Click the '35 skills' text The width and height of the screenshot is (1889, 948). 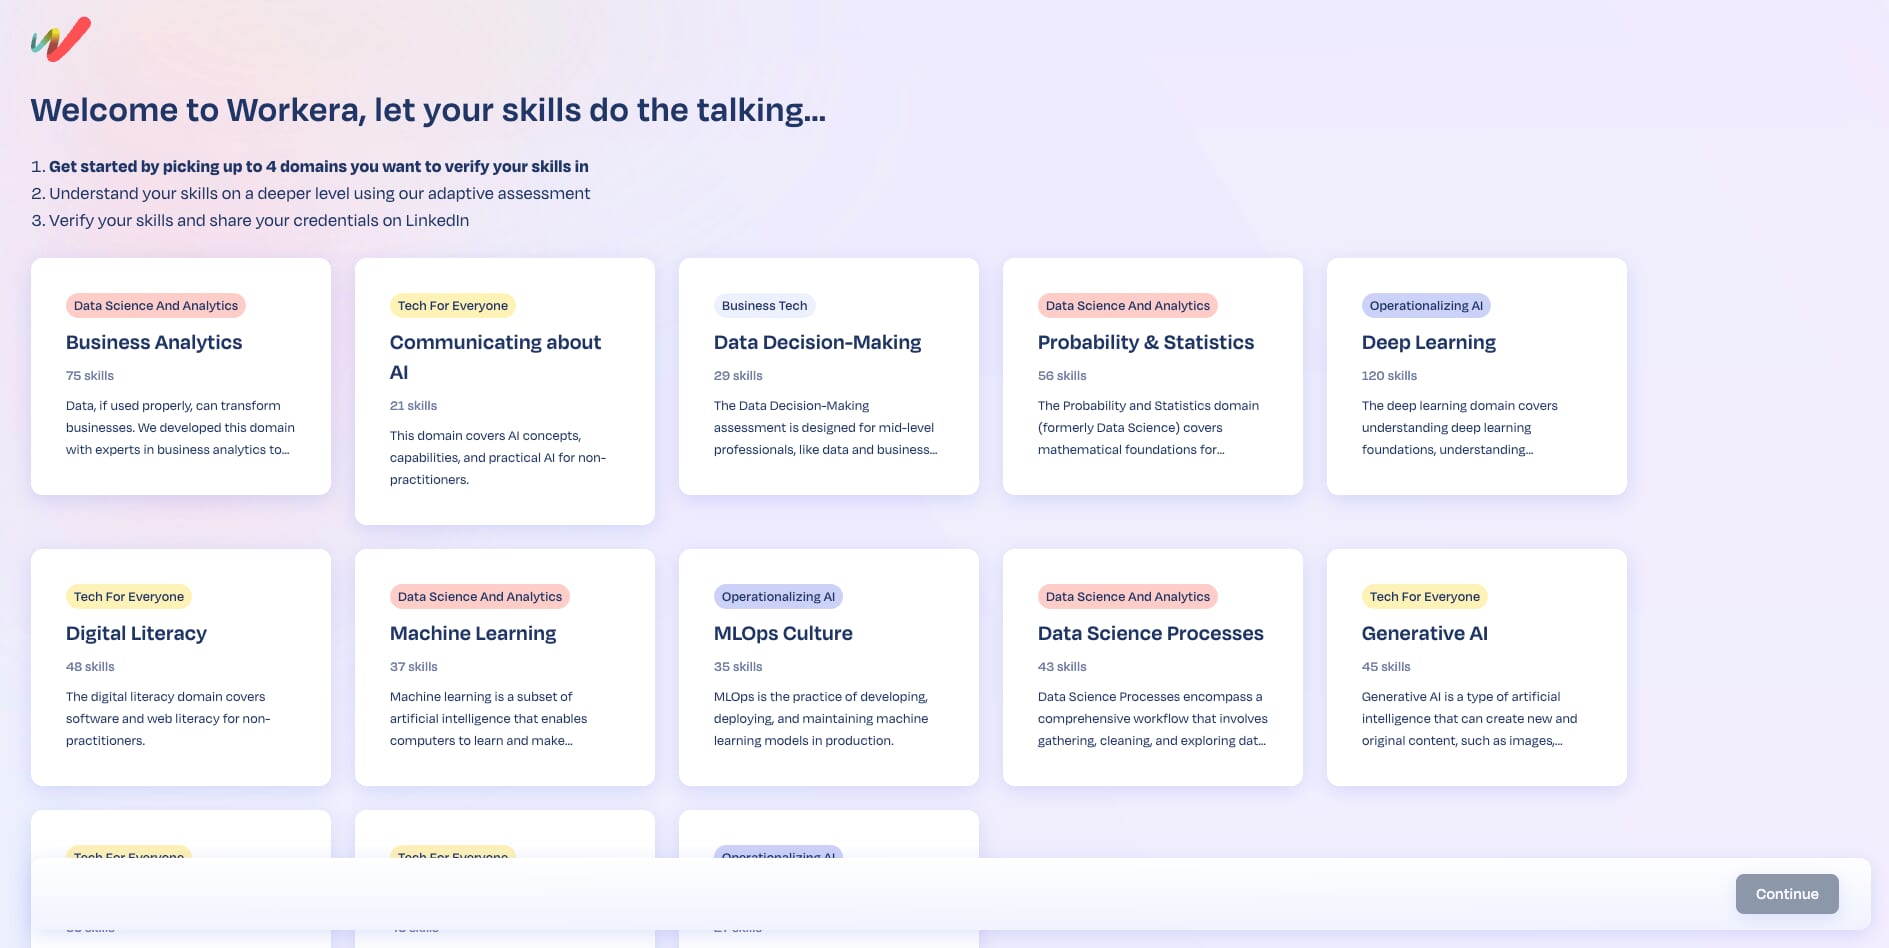[x=738, y=667]
